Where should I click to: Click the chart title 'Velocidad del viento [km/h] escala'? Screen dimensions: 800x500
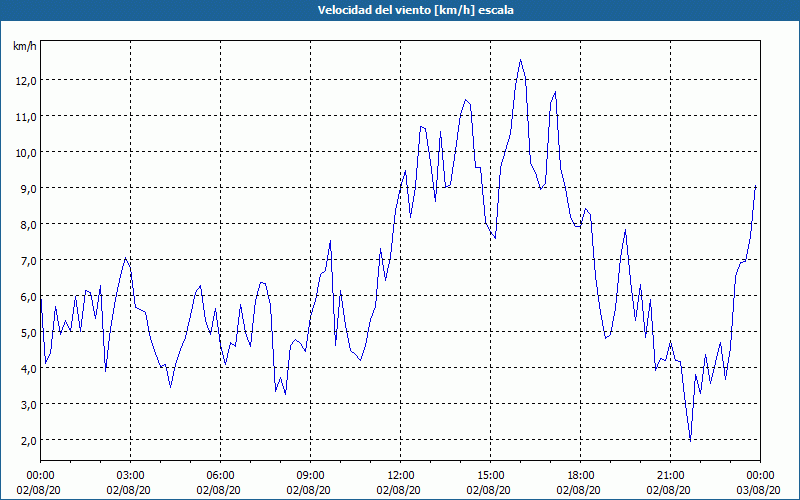(x=415, y=10)
